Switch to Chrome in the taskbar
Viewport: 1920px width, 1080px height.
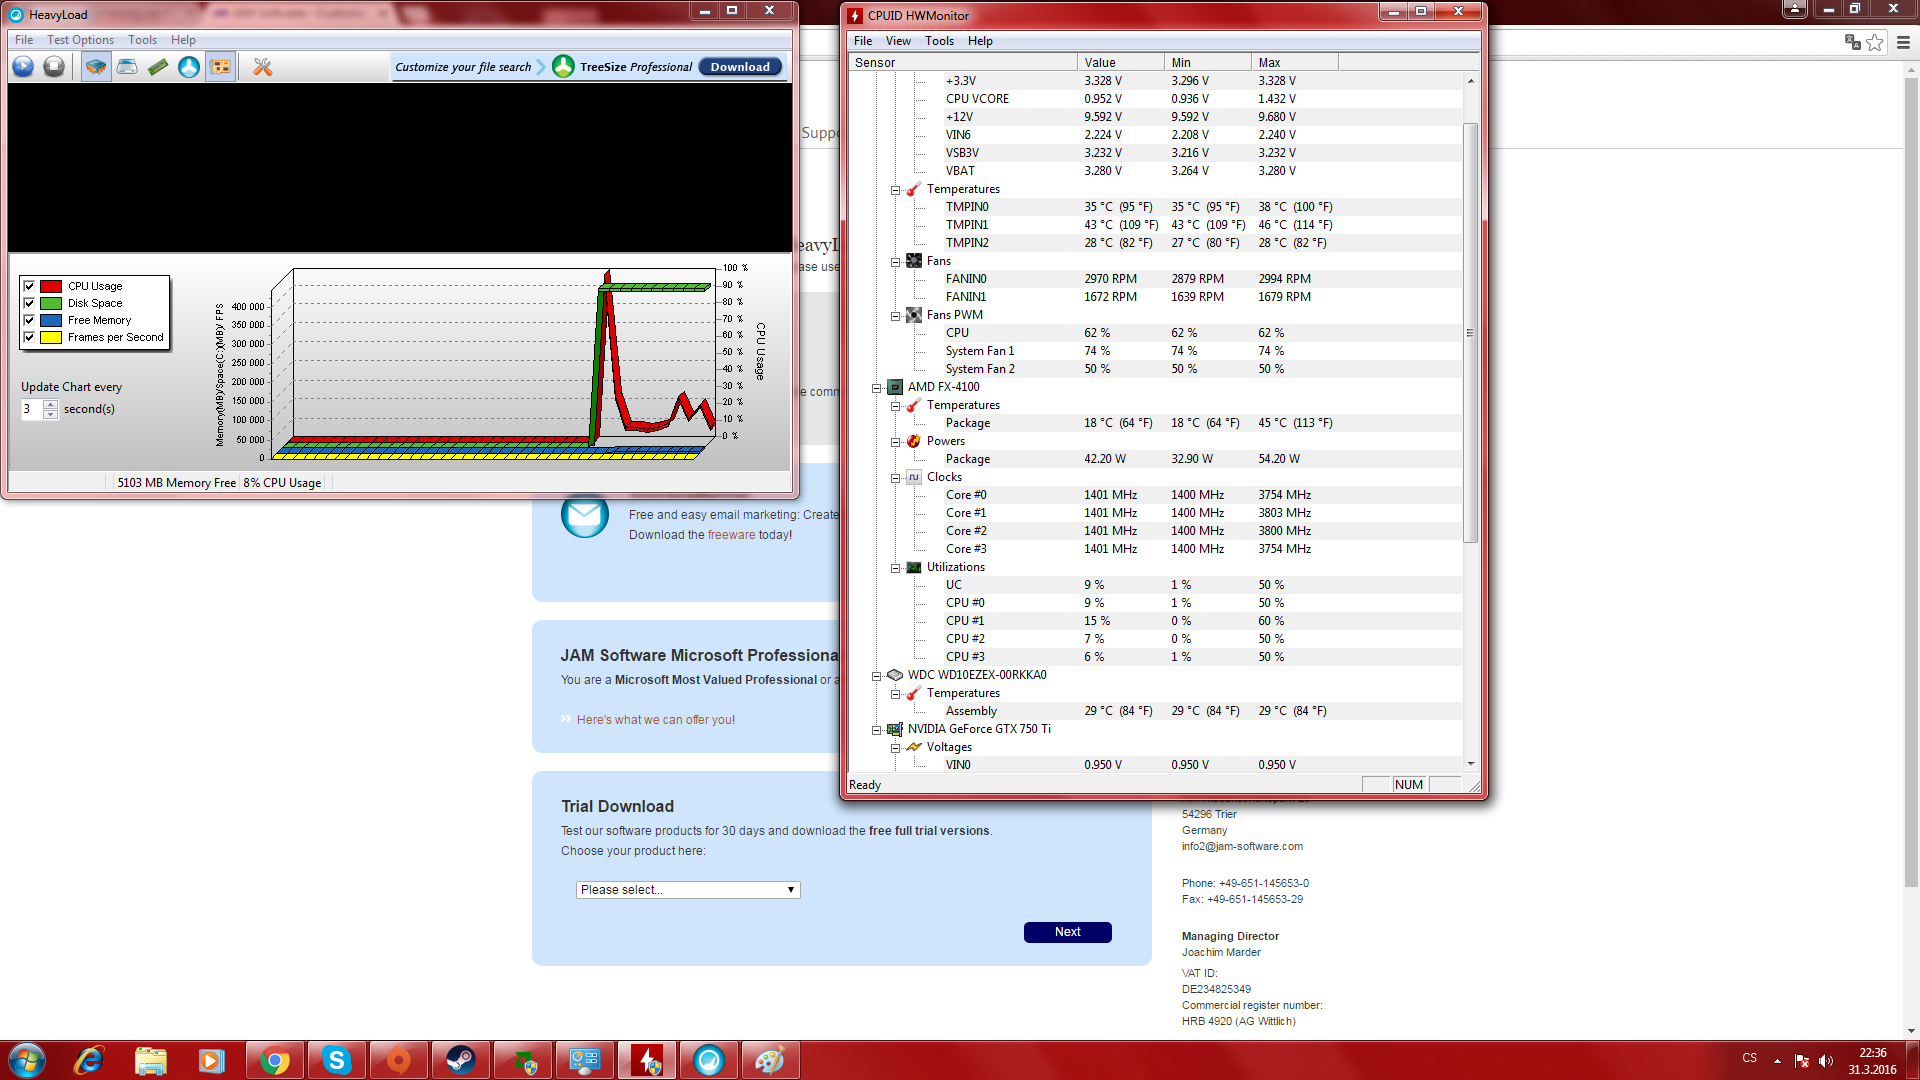275,1060
